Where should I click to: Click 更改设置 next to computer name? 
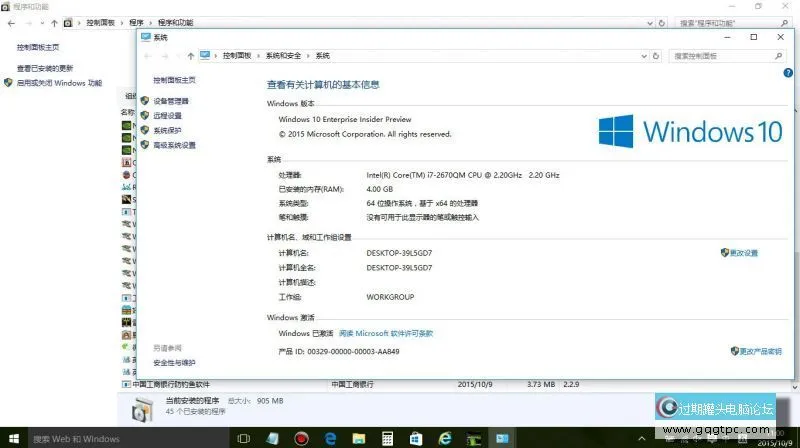(x=743, y=253)
